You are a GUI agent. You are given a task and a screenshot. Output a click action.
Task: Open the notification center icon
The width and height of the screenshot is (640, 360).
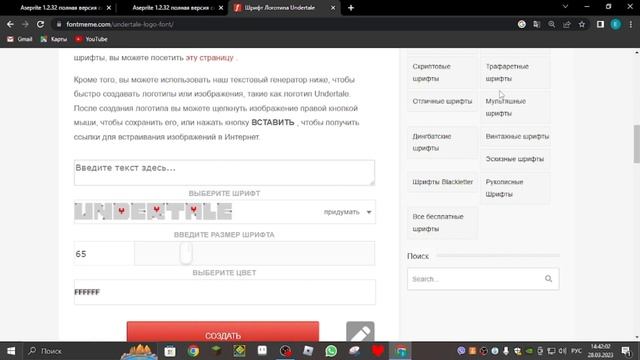click(626, 351)
